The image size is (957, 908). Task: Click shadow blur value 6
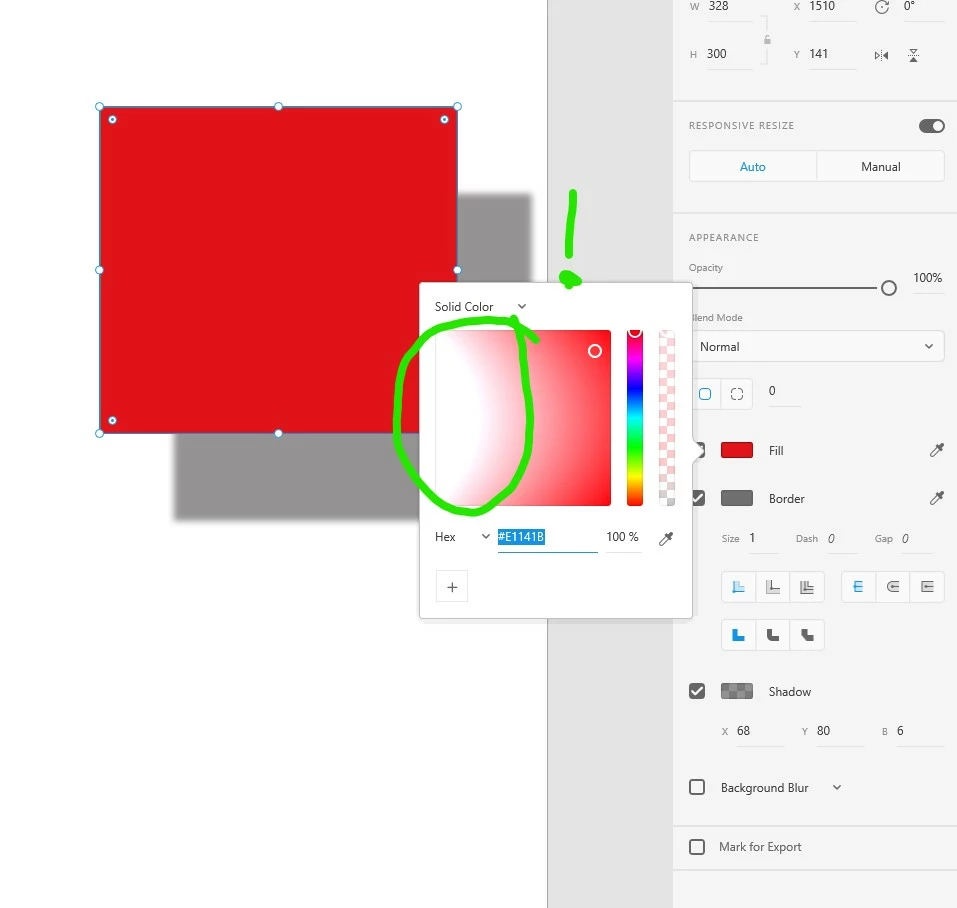pos(919,731)
